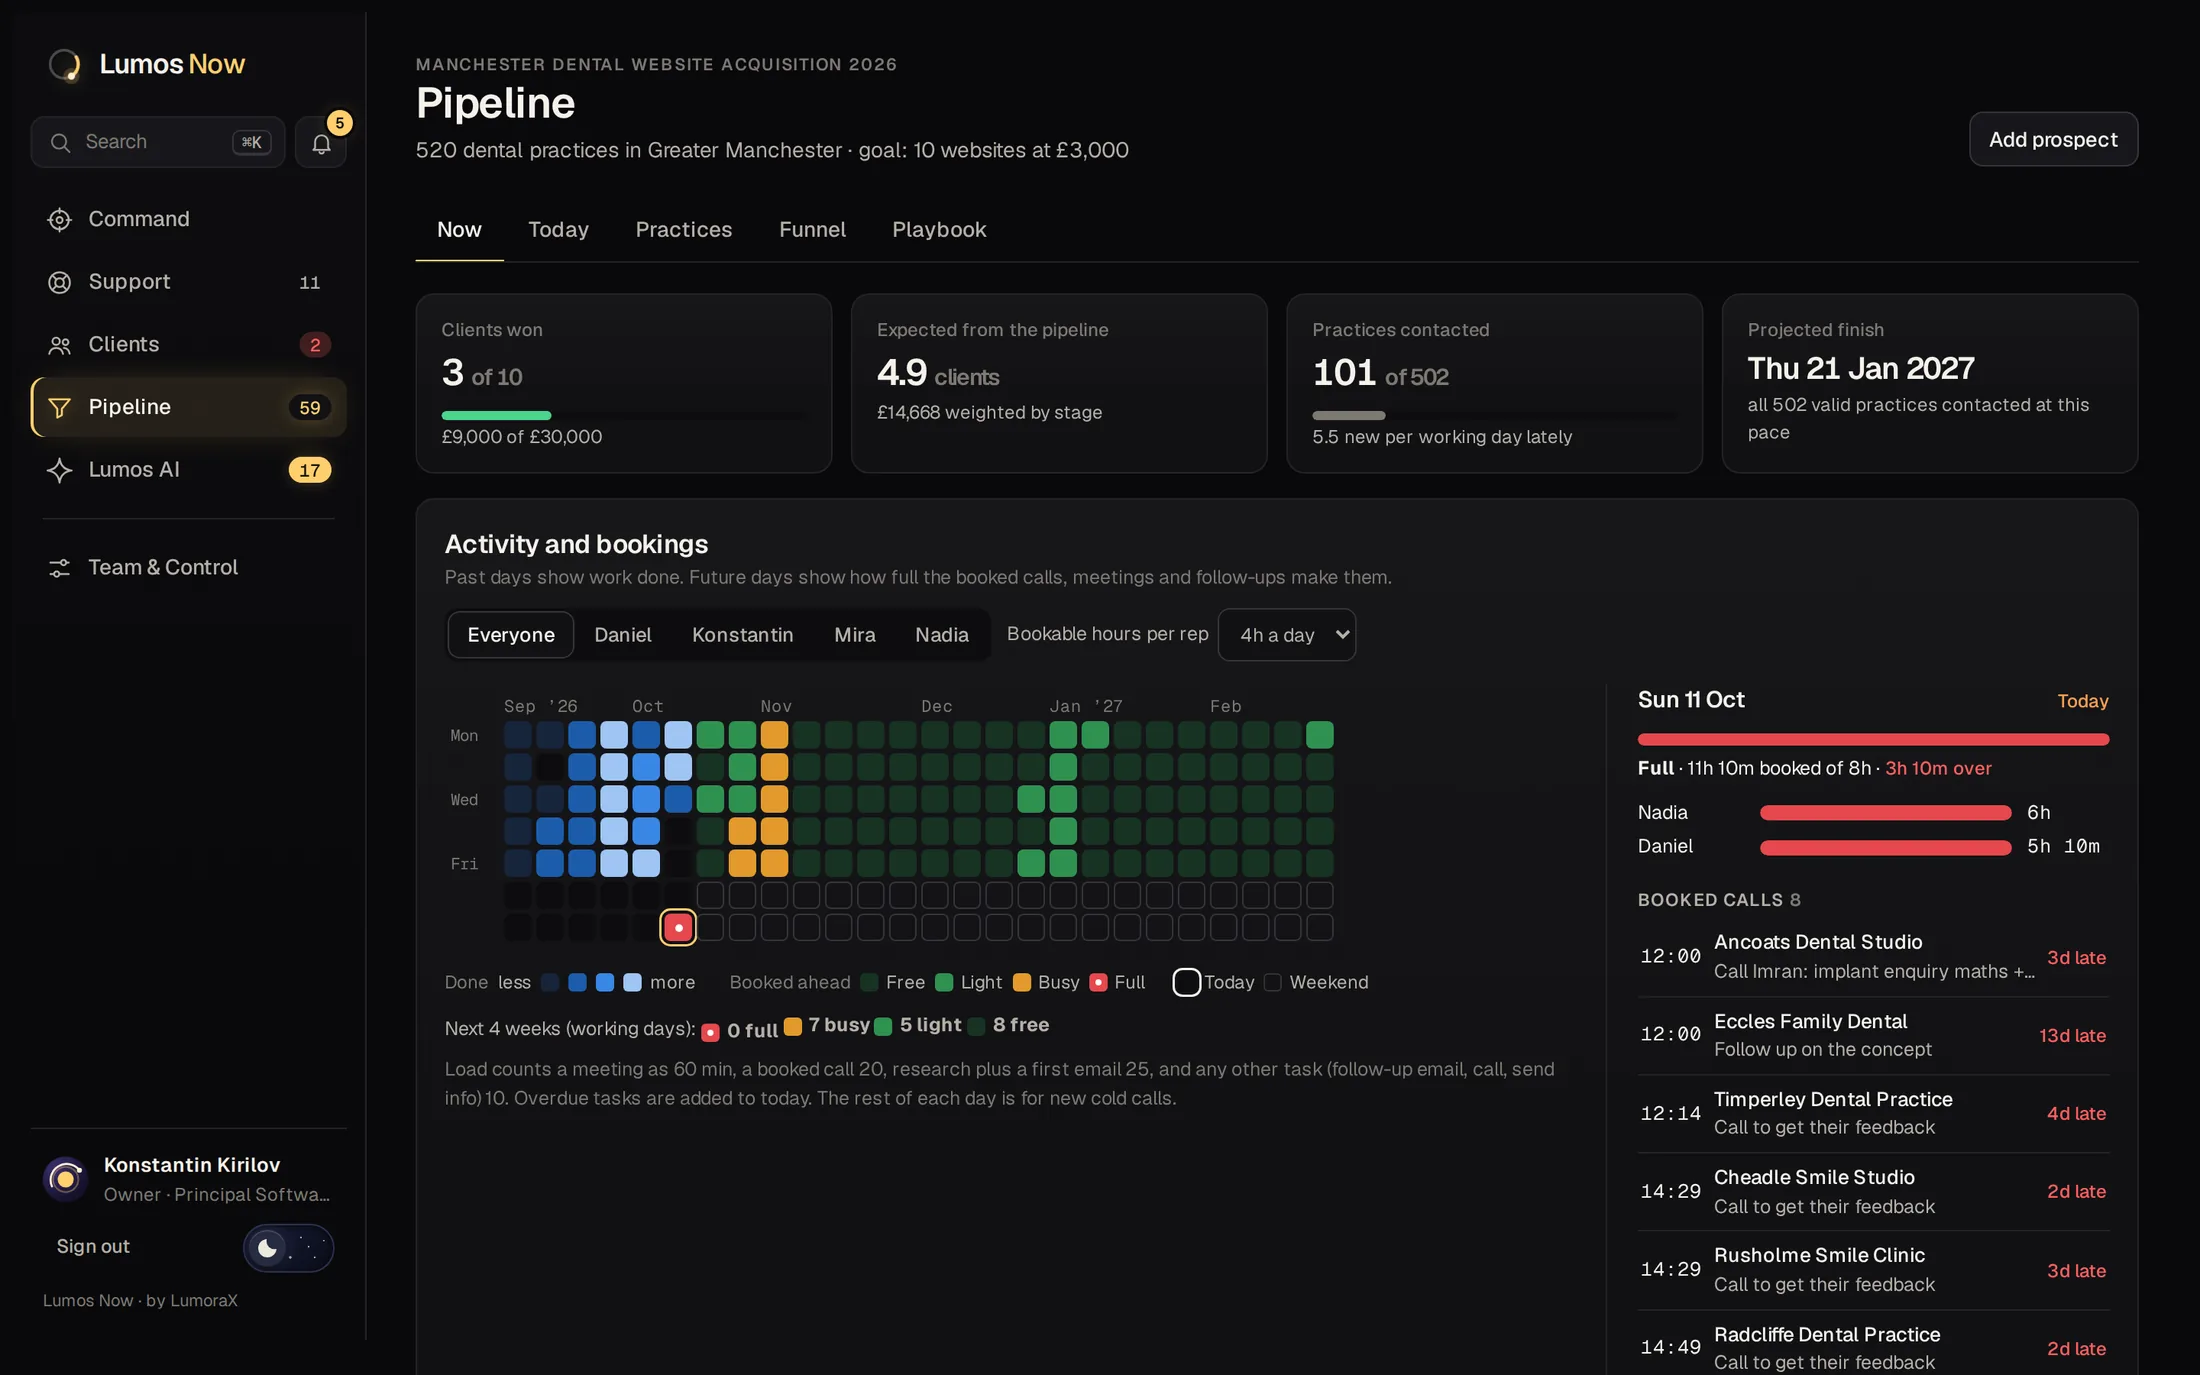Click the Sign out link

[x=93, y=1246]
